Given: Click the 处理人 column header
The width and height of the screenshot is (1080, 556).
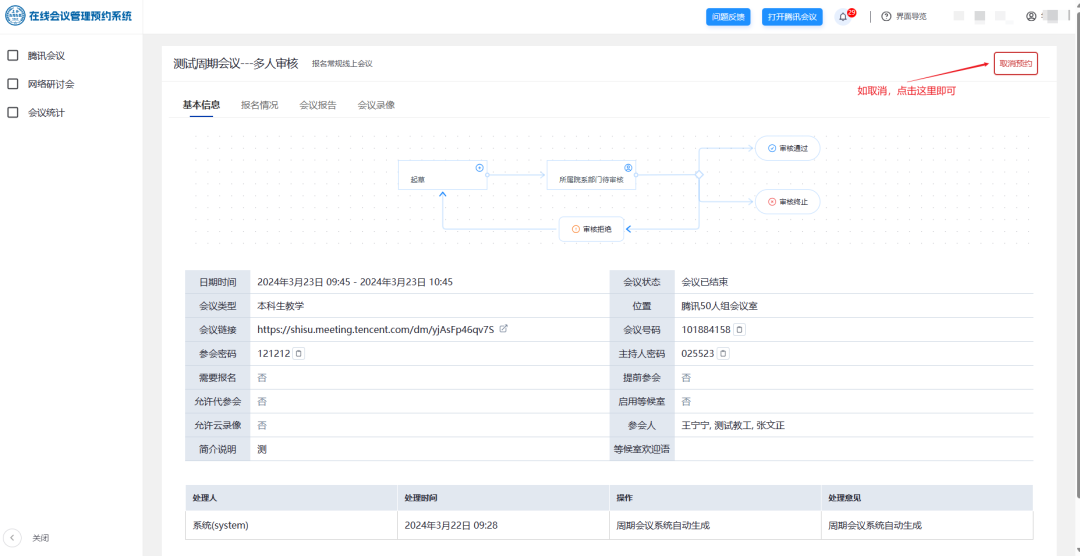Looking at the screenshot, I should (291, 497).
